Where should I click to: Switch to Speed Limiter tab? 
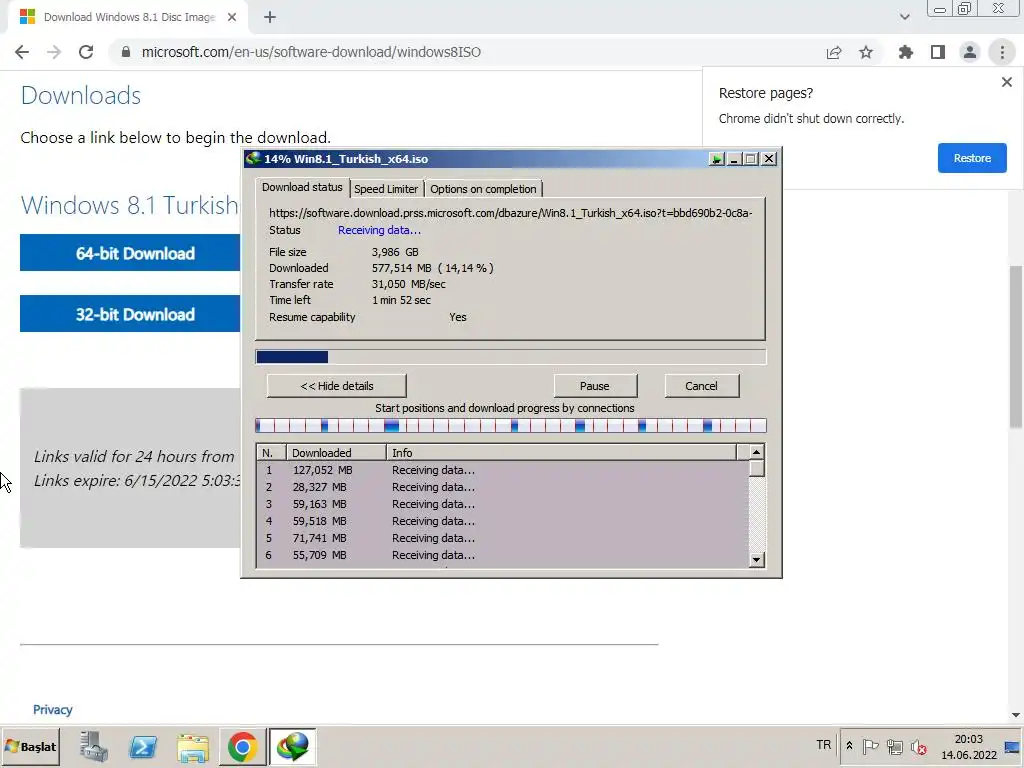pos(386,189)
